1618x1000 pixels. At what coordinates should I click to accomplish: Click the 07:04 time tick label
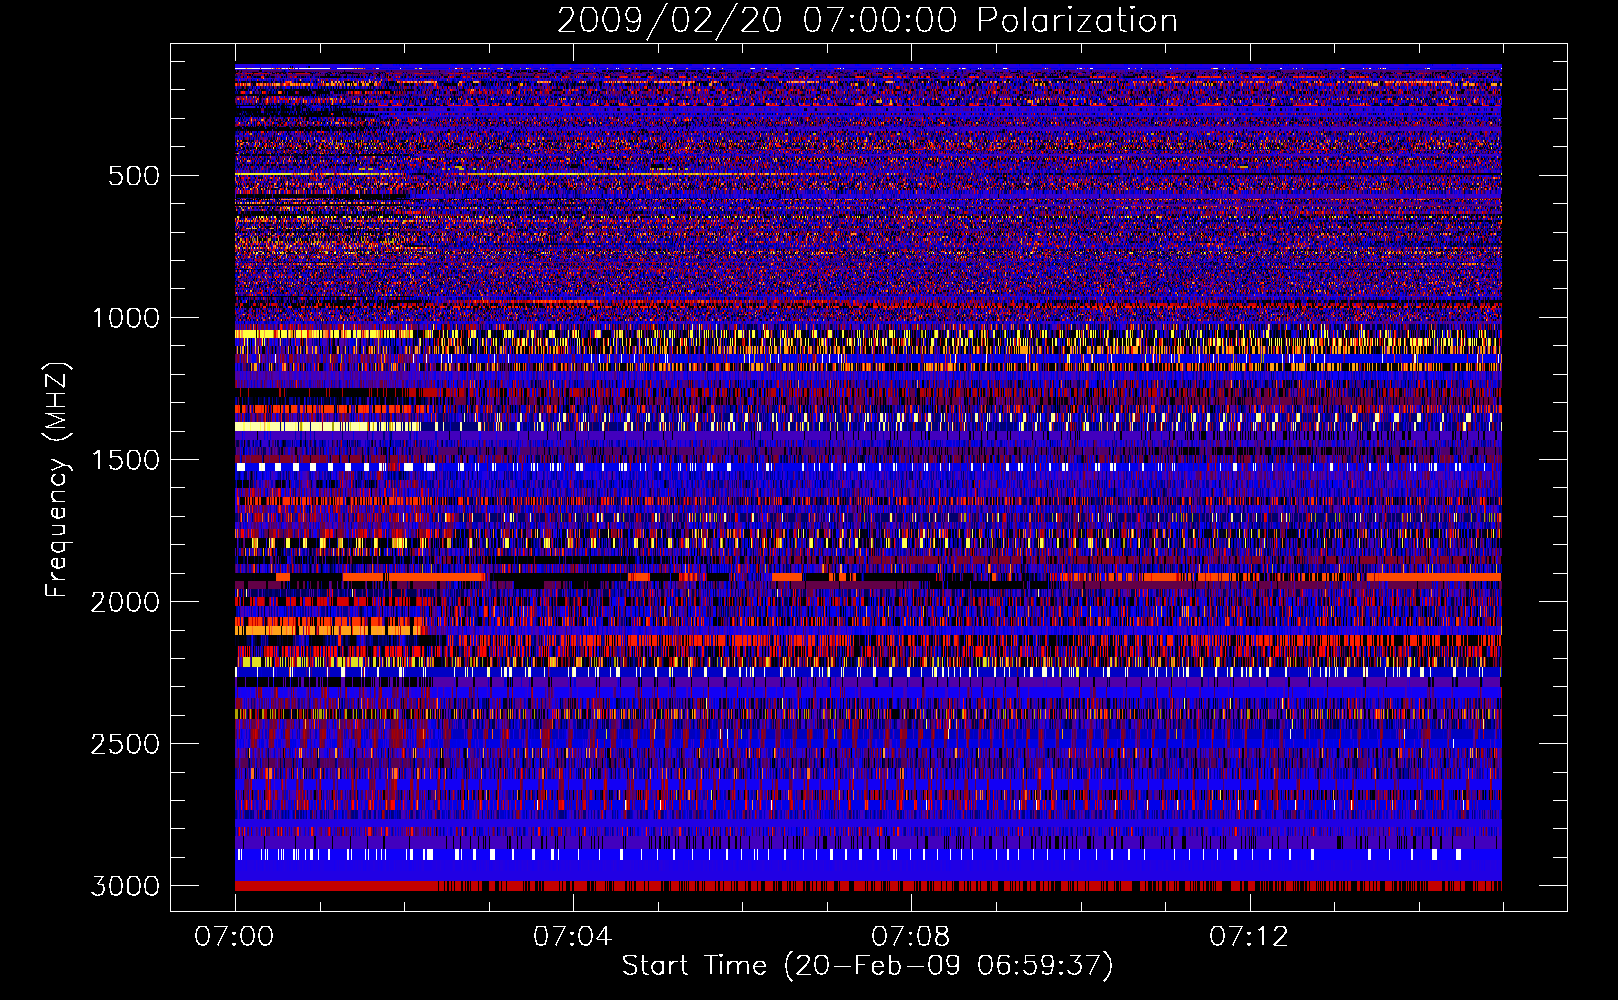pyautogui.click(x=572, y=937)
